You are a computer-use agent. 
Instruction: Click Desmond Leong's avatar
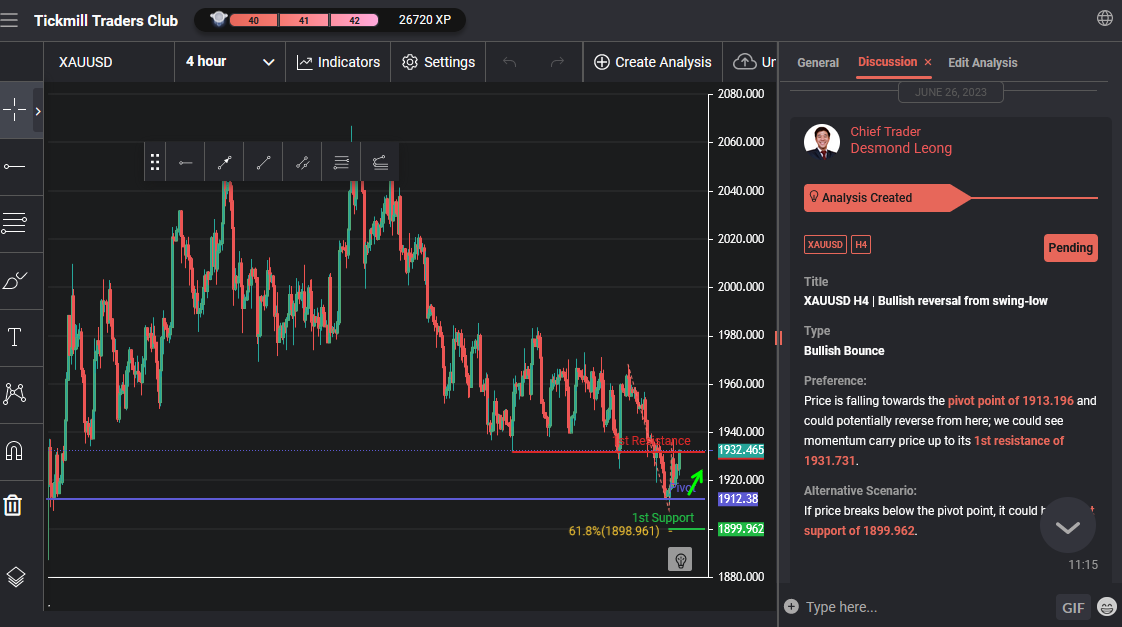coord(821,141)
